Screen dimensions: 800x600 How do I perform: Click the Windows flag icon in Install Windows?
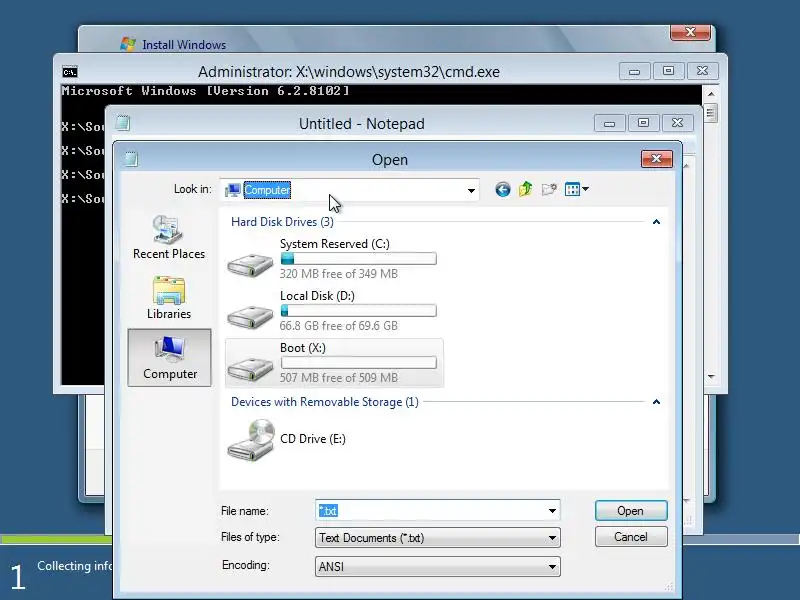pyautogui.click(x=128, y=44)
